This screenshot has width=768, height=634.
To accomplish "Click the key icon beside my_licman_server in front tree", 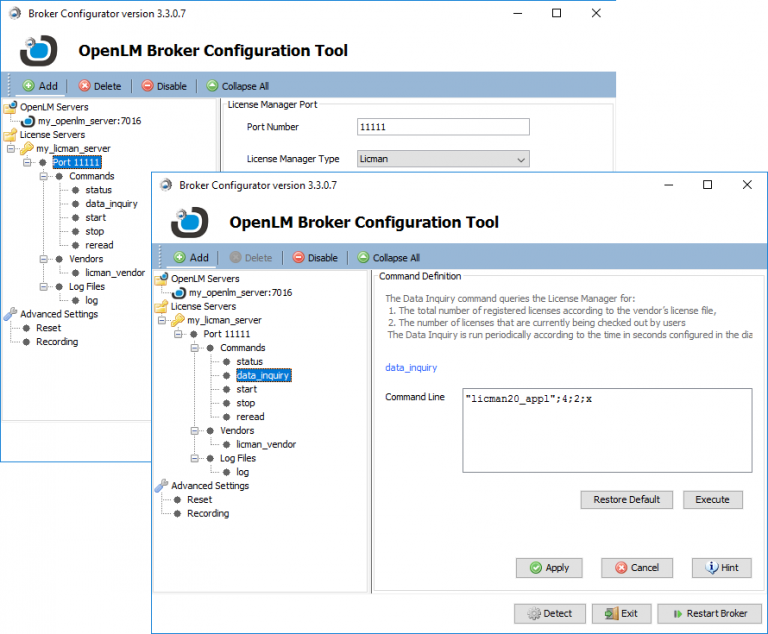I will pos(178,320).
